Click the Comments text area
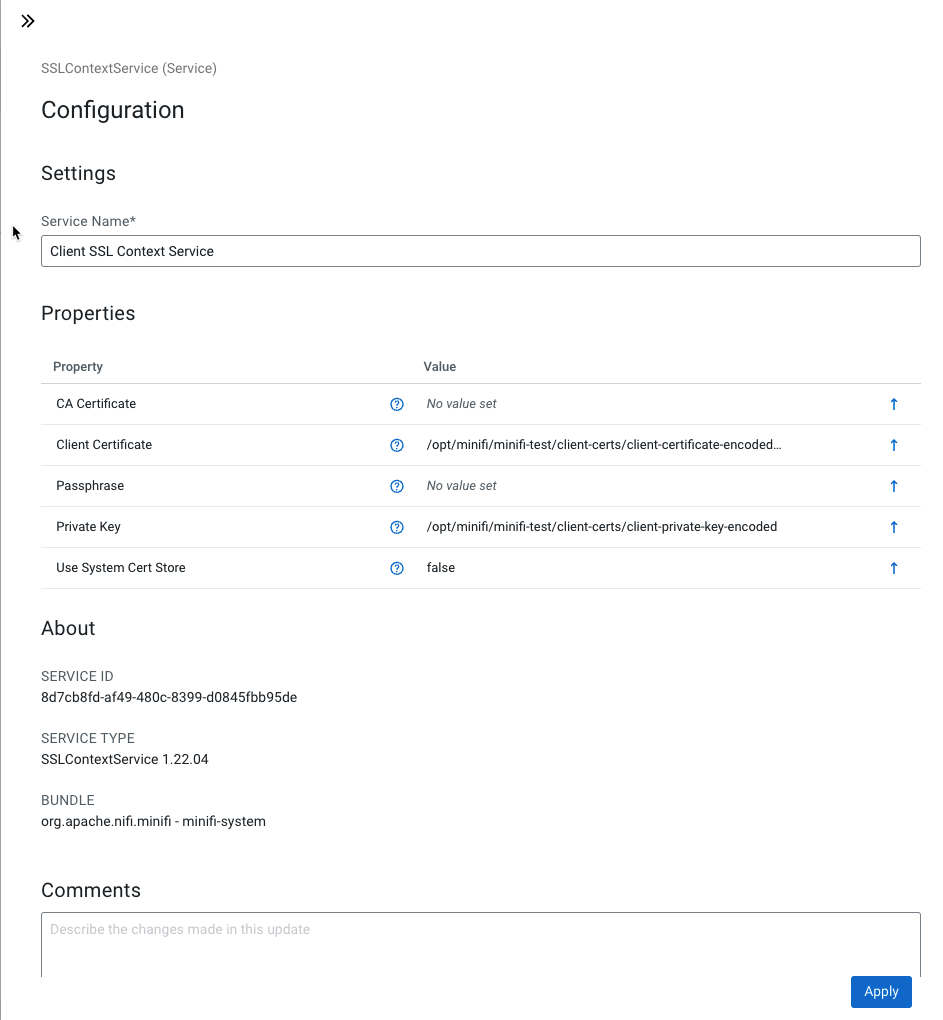 click(480, 944)
